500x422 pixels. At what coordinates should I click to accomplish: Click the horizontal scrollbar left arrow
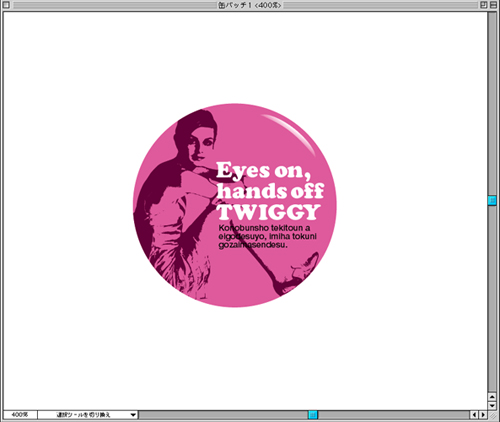click(474, 415)
